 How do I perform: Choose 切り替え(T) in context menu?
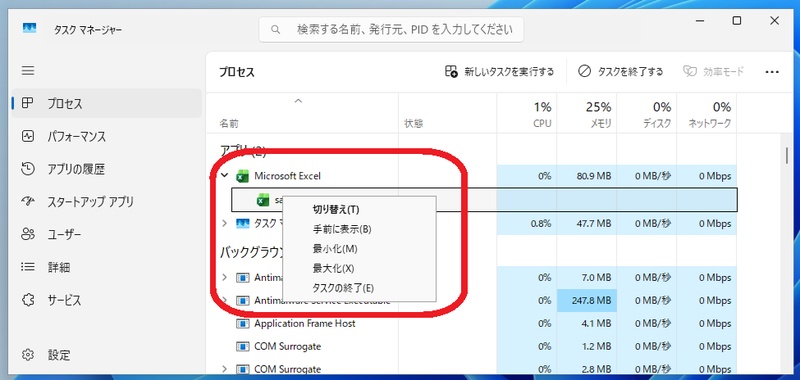[x=359, y=209]
